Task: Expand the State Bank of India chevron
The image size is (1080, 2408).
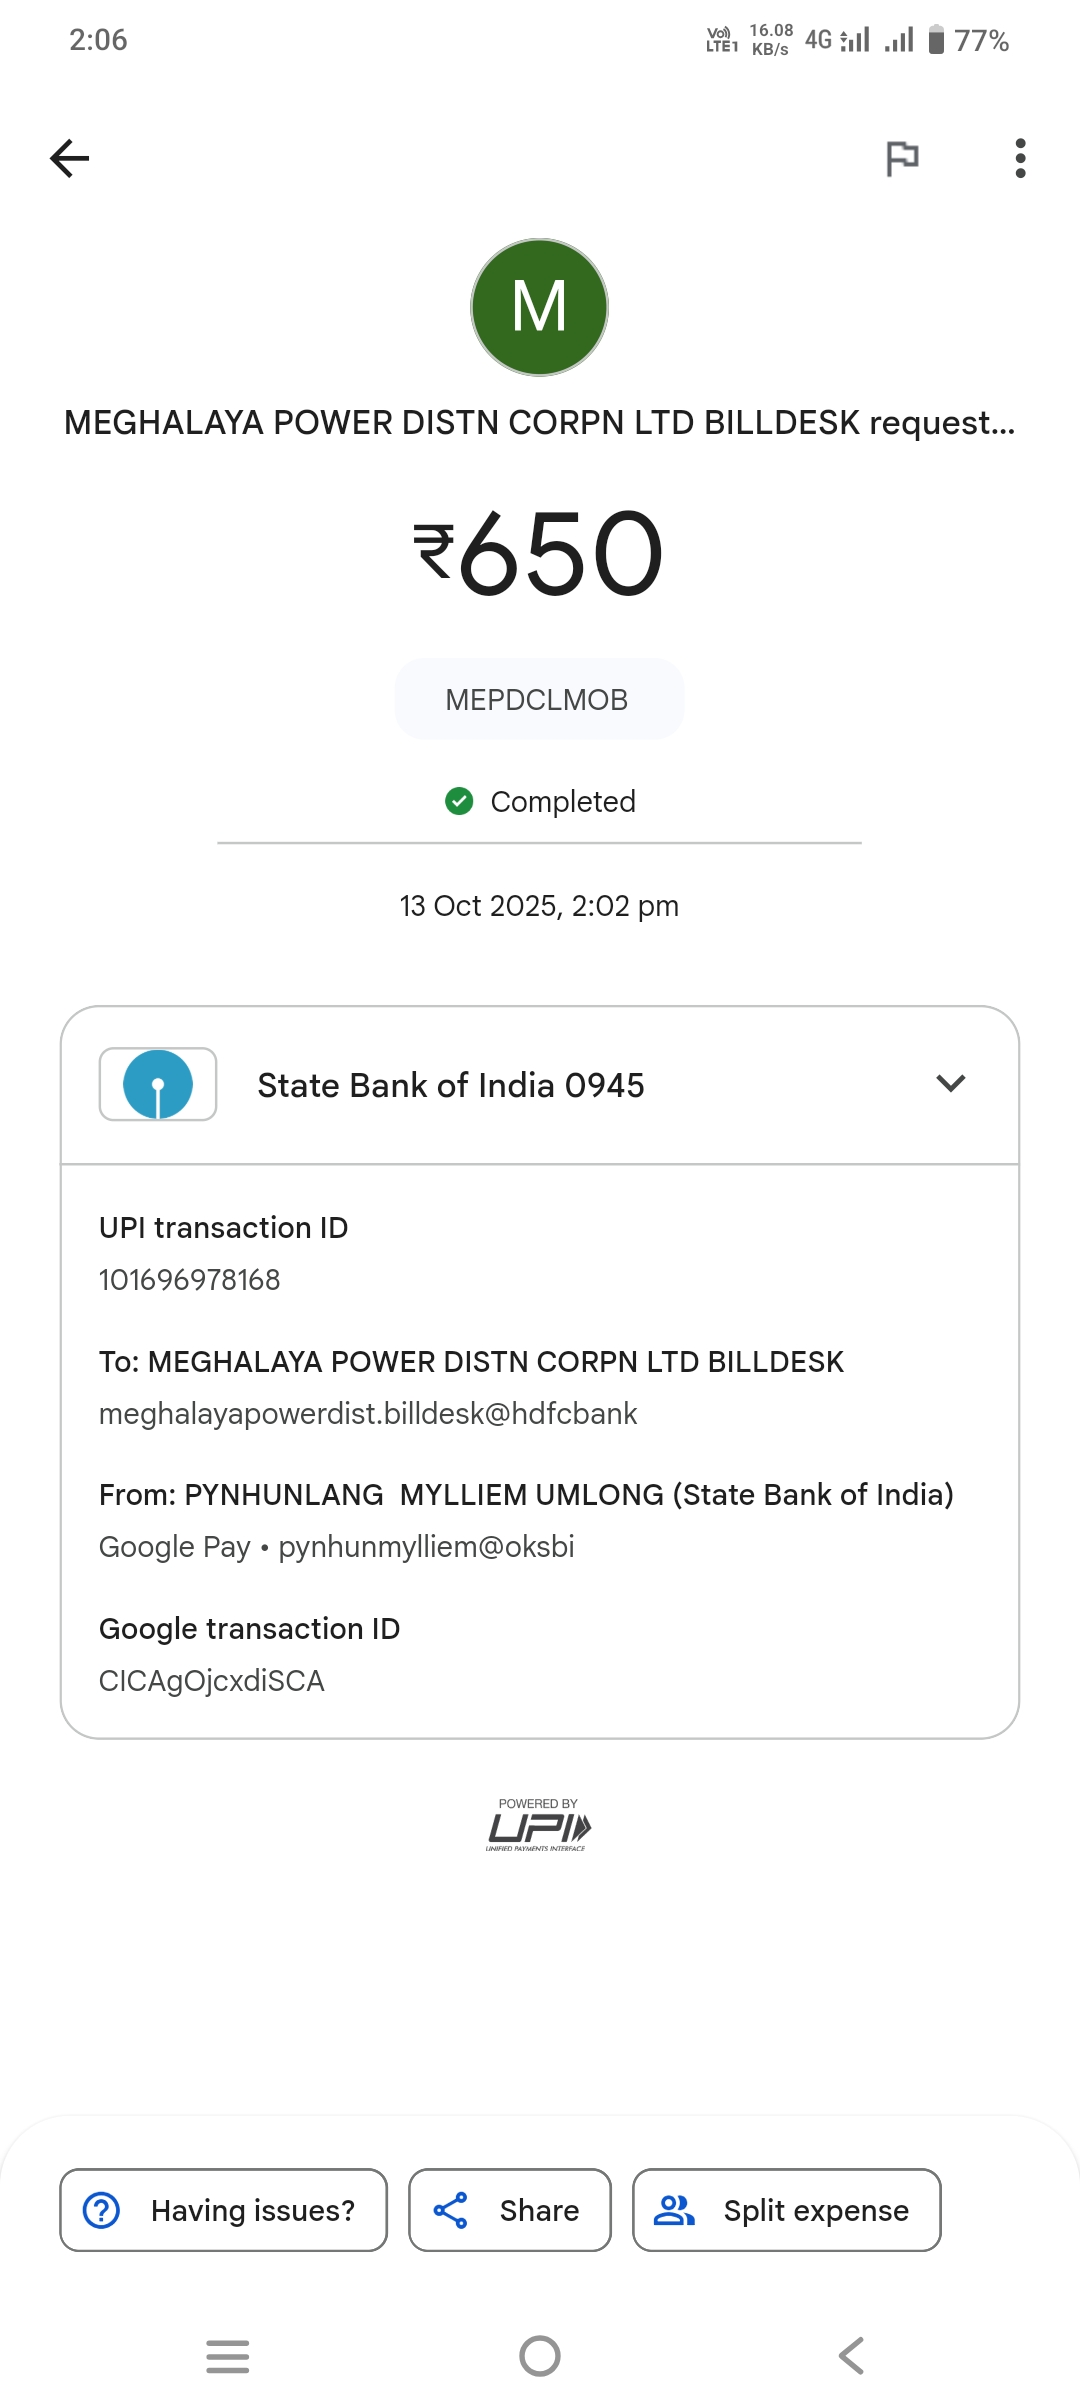Action: coord(950,1084)
